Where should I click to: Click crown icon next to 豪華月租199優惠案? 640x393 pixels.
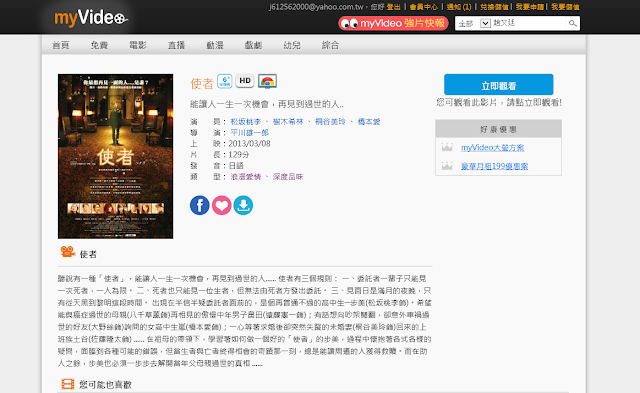coord(447,166)
